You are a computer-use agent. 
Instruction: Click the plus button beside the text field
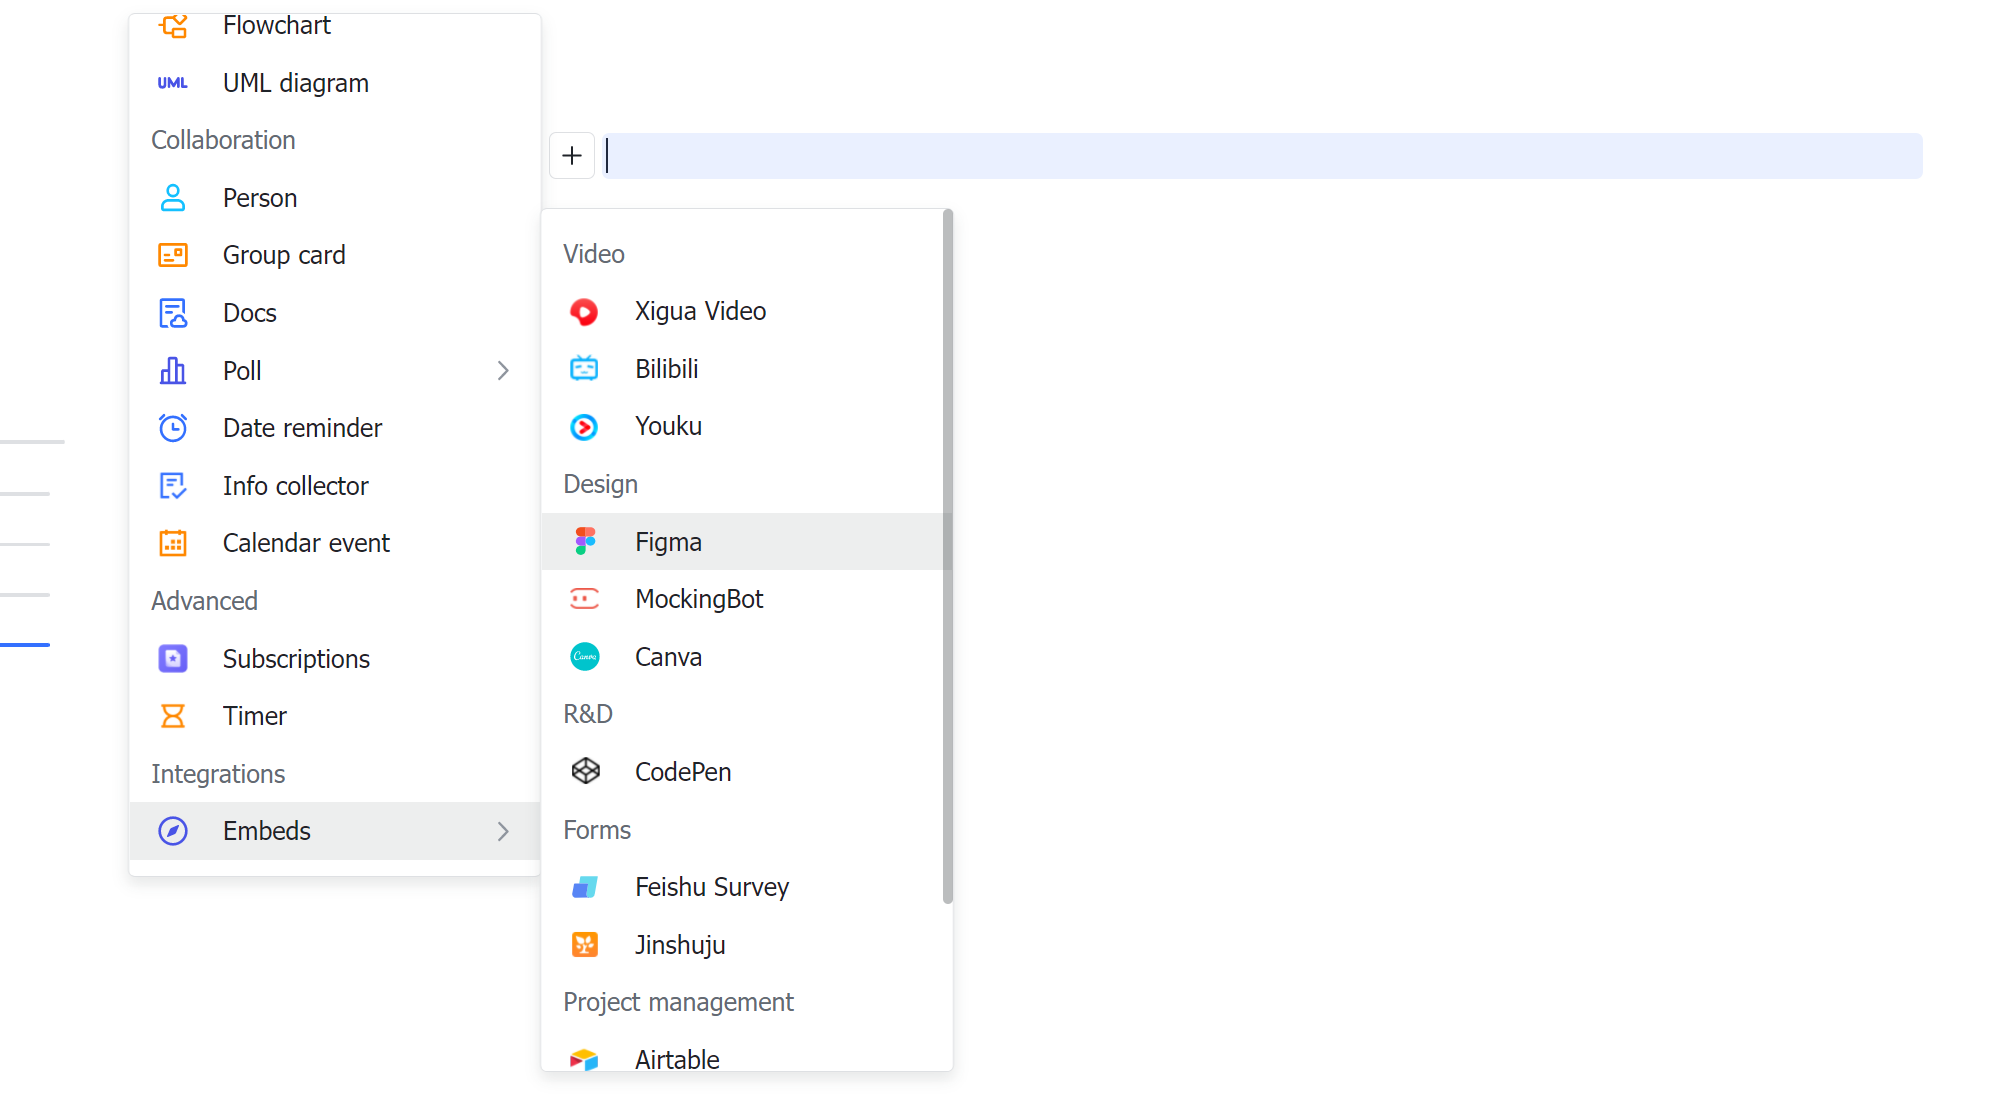(x=571, y=155)
